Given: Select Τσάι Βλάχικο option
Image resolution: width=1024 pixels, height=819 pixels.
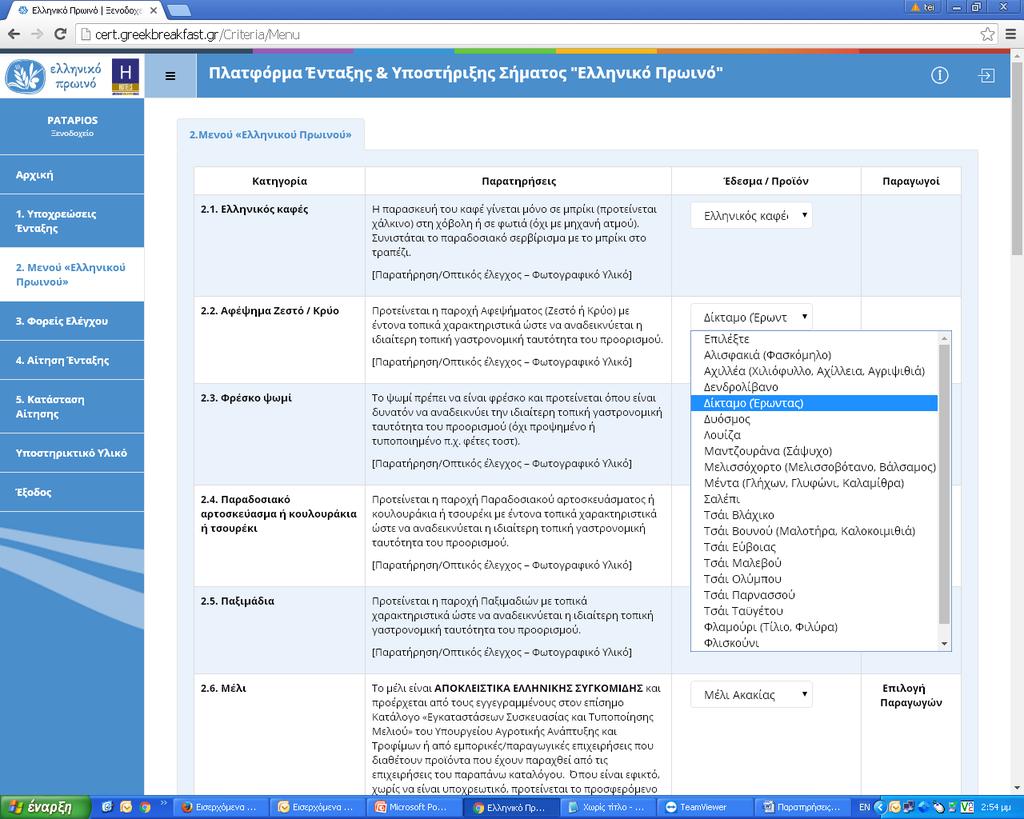Looking at the screenshot, I should [814, 515].
